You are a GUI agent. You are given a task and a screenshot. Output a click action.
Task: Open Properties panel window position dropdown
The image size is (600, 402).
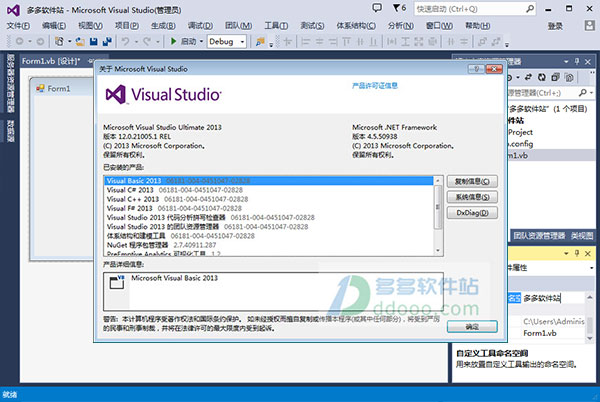tap(566, 253)
